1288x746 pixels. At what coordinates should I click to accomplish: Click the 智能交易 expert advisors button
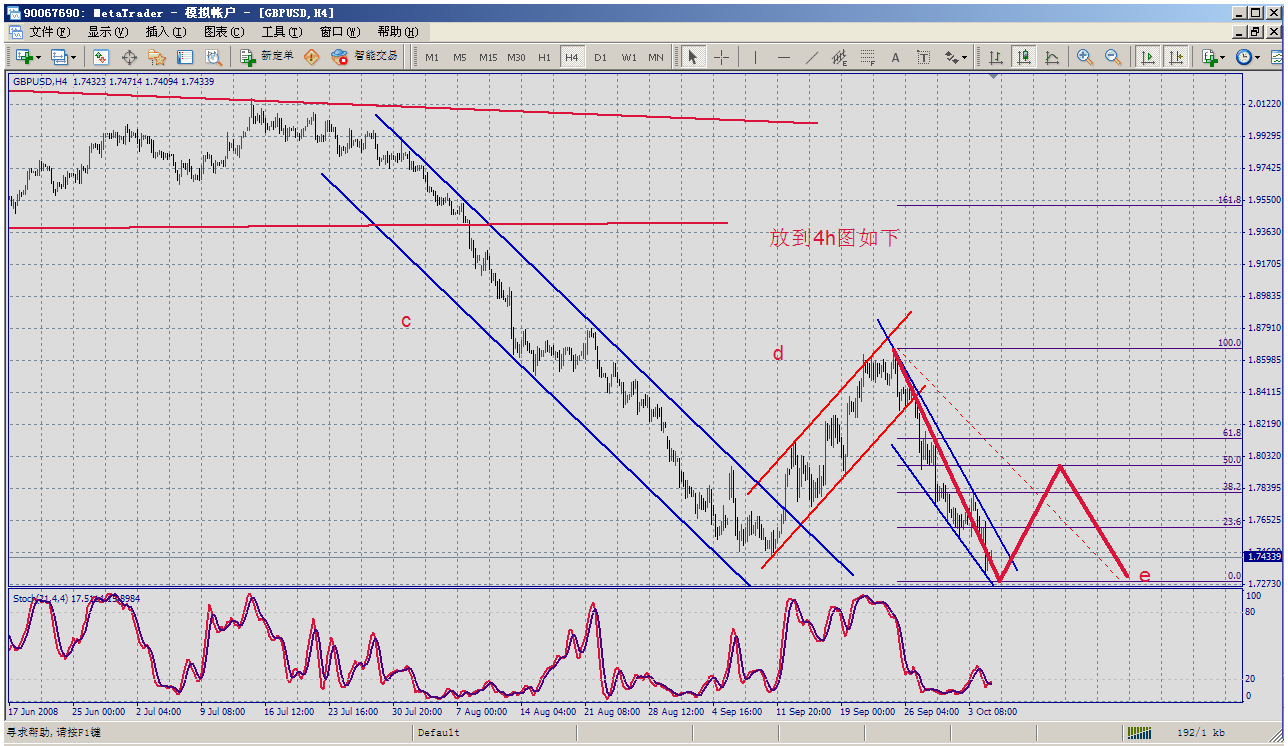365,57
